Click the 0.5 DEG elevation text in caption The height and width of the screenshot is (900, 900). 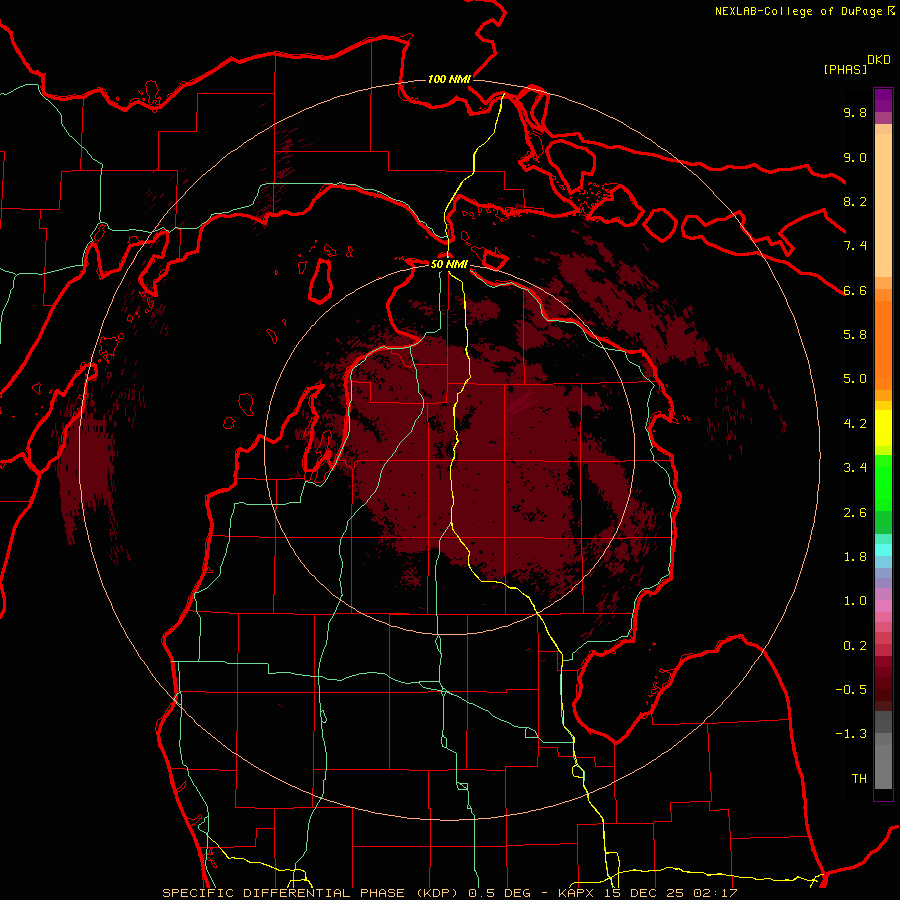click(500, 893)
